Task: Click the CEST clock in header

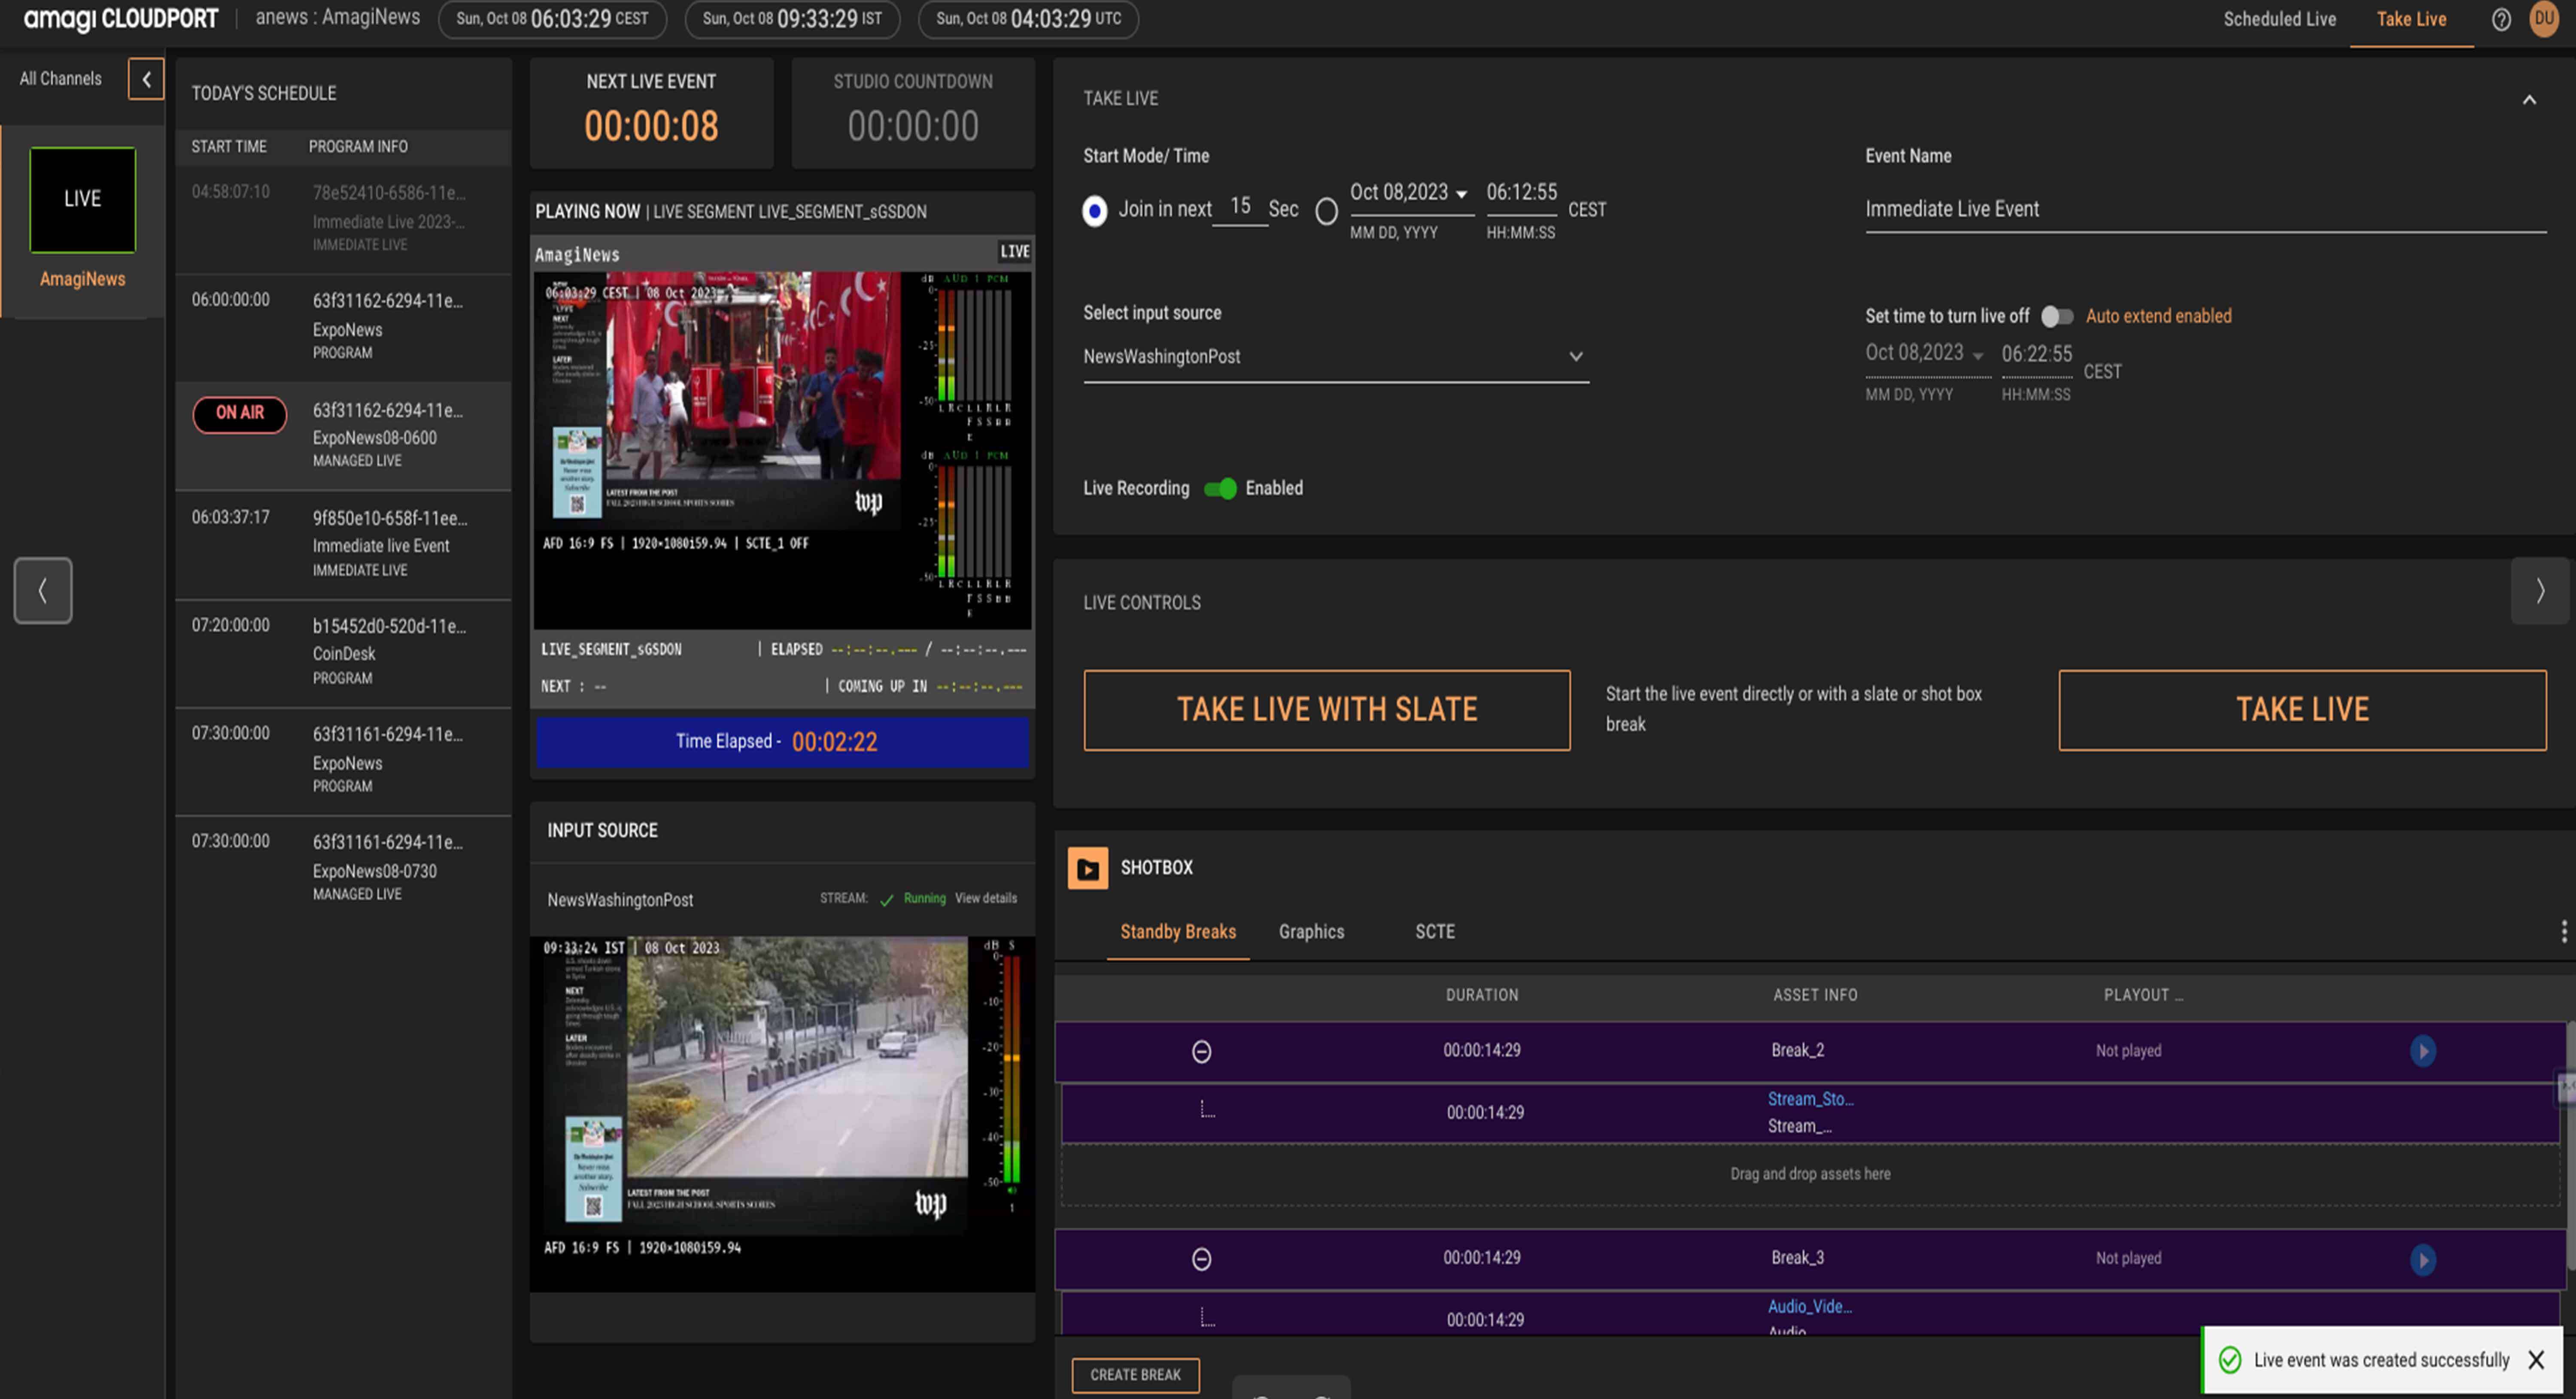Action: pyautogui.click(x=552, y=19)
